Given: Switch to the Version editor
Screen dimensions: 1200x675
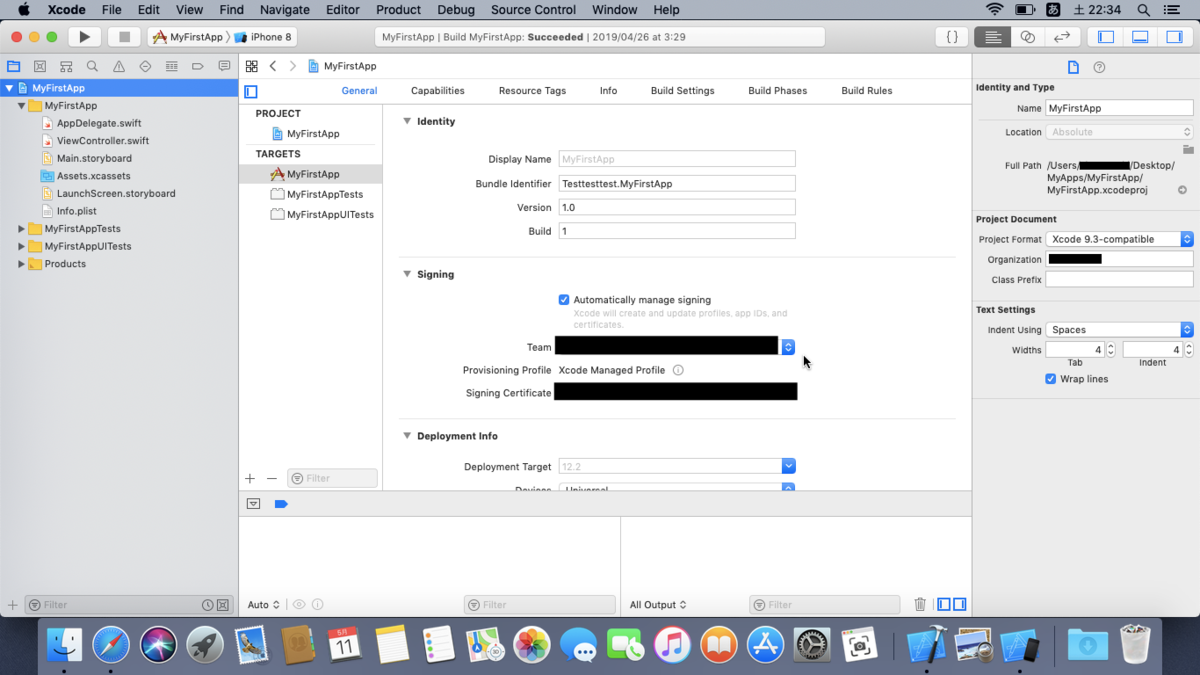Looking at the screenshot, I should [x=1062, y=37].
